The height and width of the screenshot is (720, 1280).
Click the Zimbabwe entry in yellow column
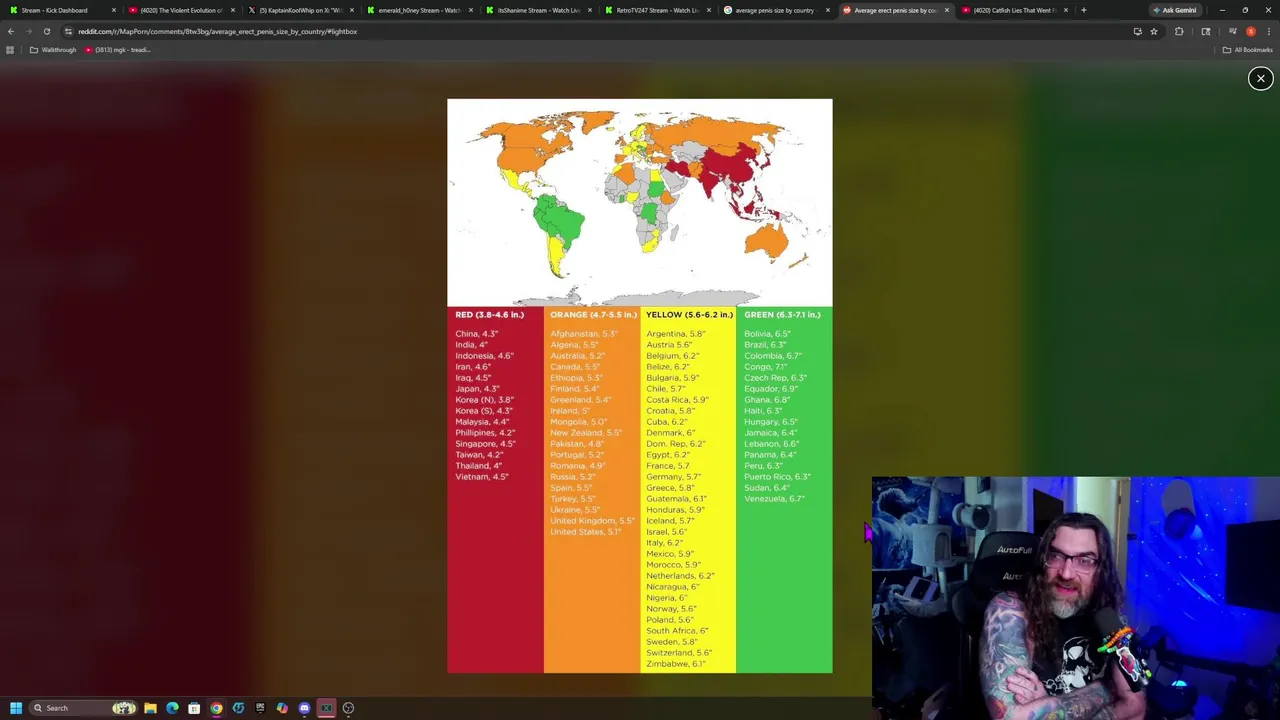coord(676,664)
